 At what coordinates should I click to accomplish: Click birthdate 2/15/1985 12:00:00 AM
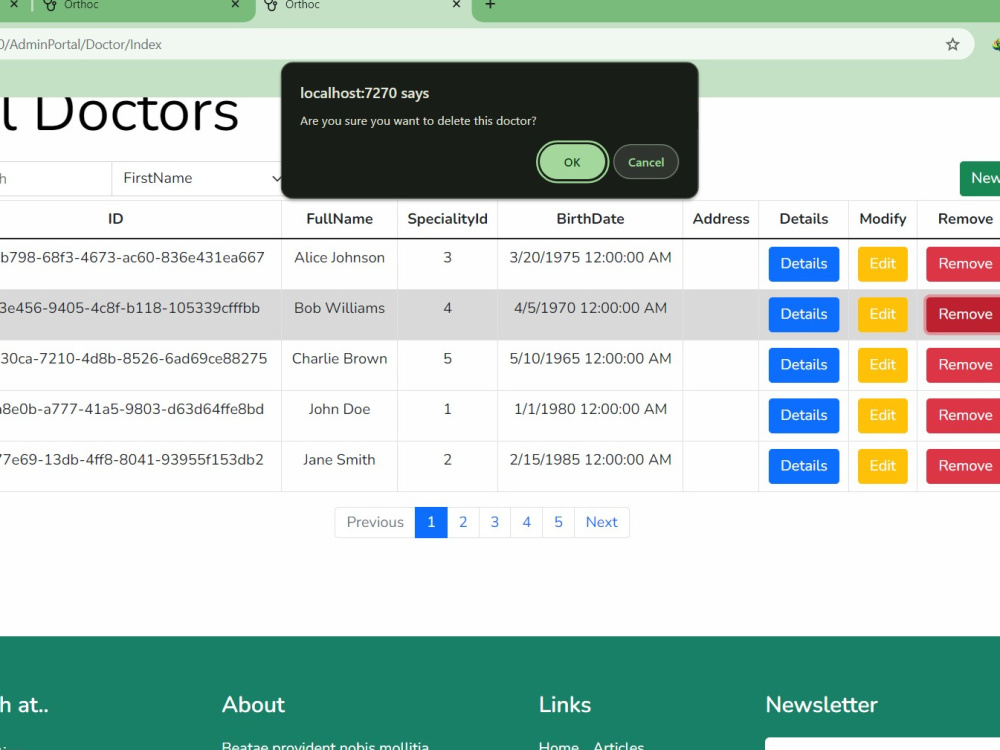coord(590,460)
